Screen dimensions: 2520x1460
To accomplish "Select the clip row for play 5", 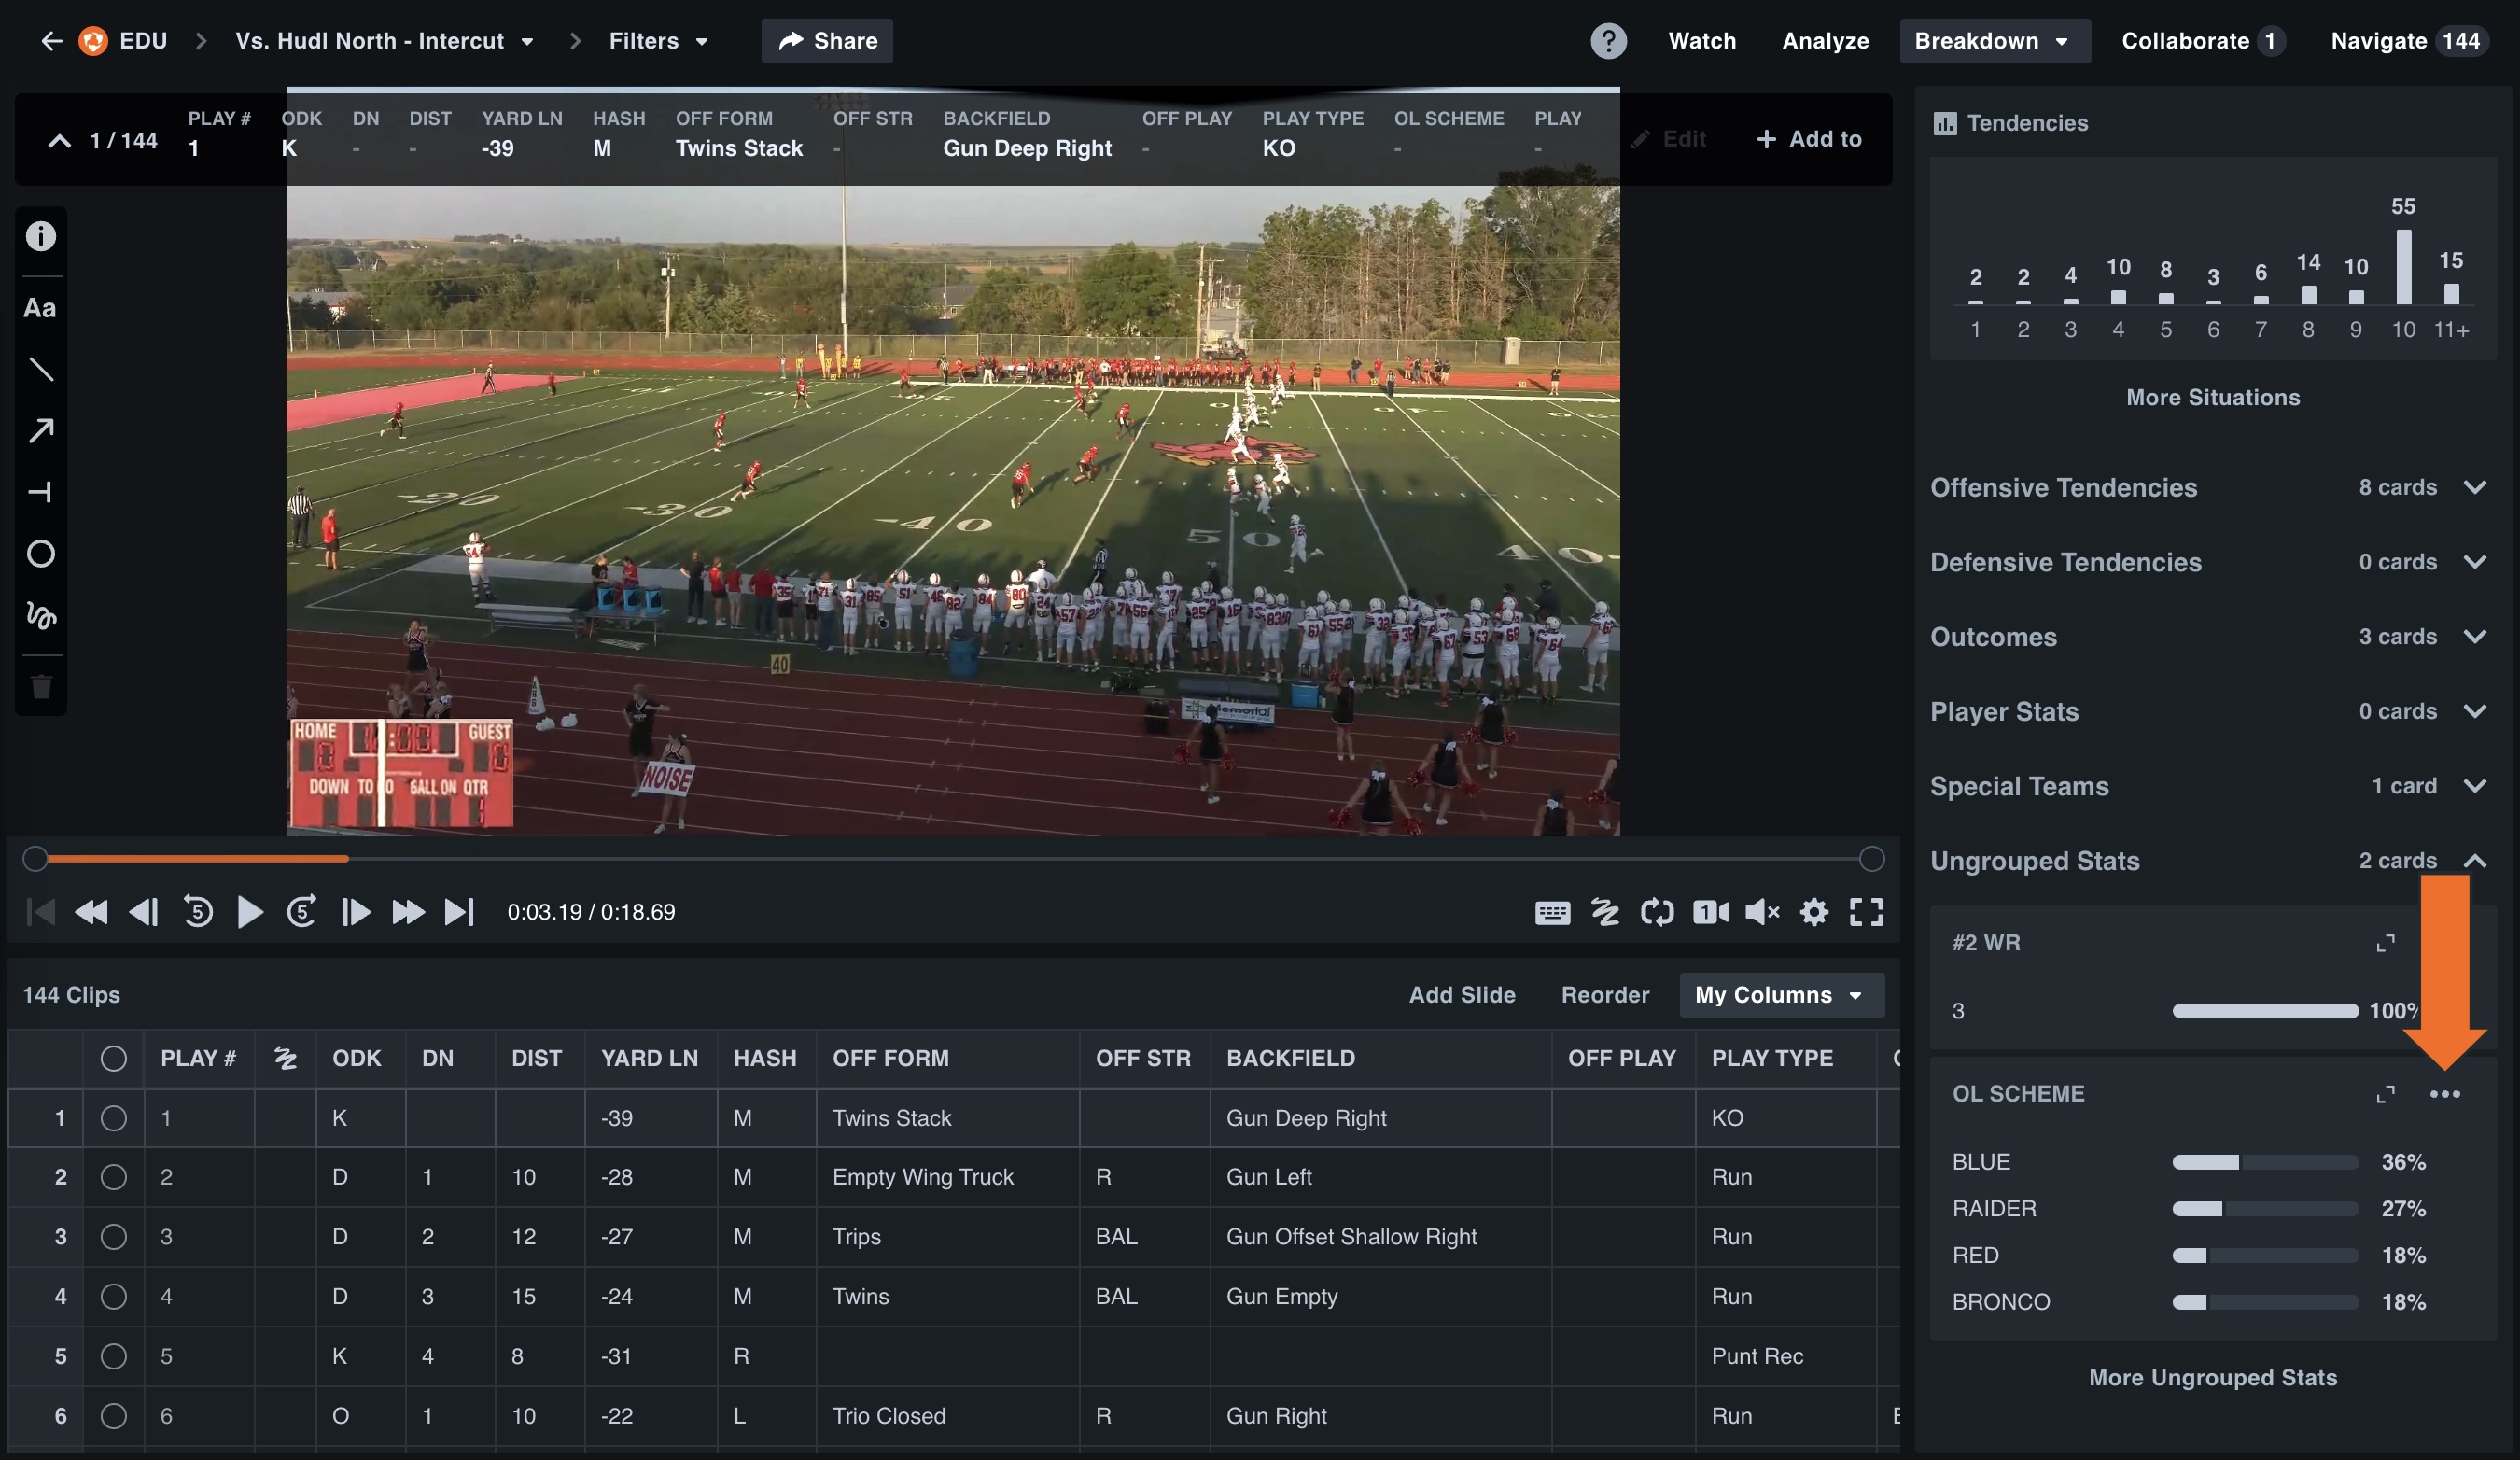I will pos(114,1356).
